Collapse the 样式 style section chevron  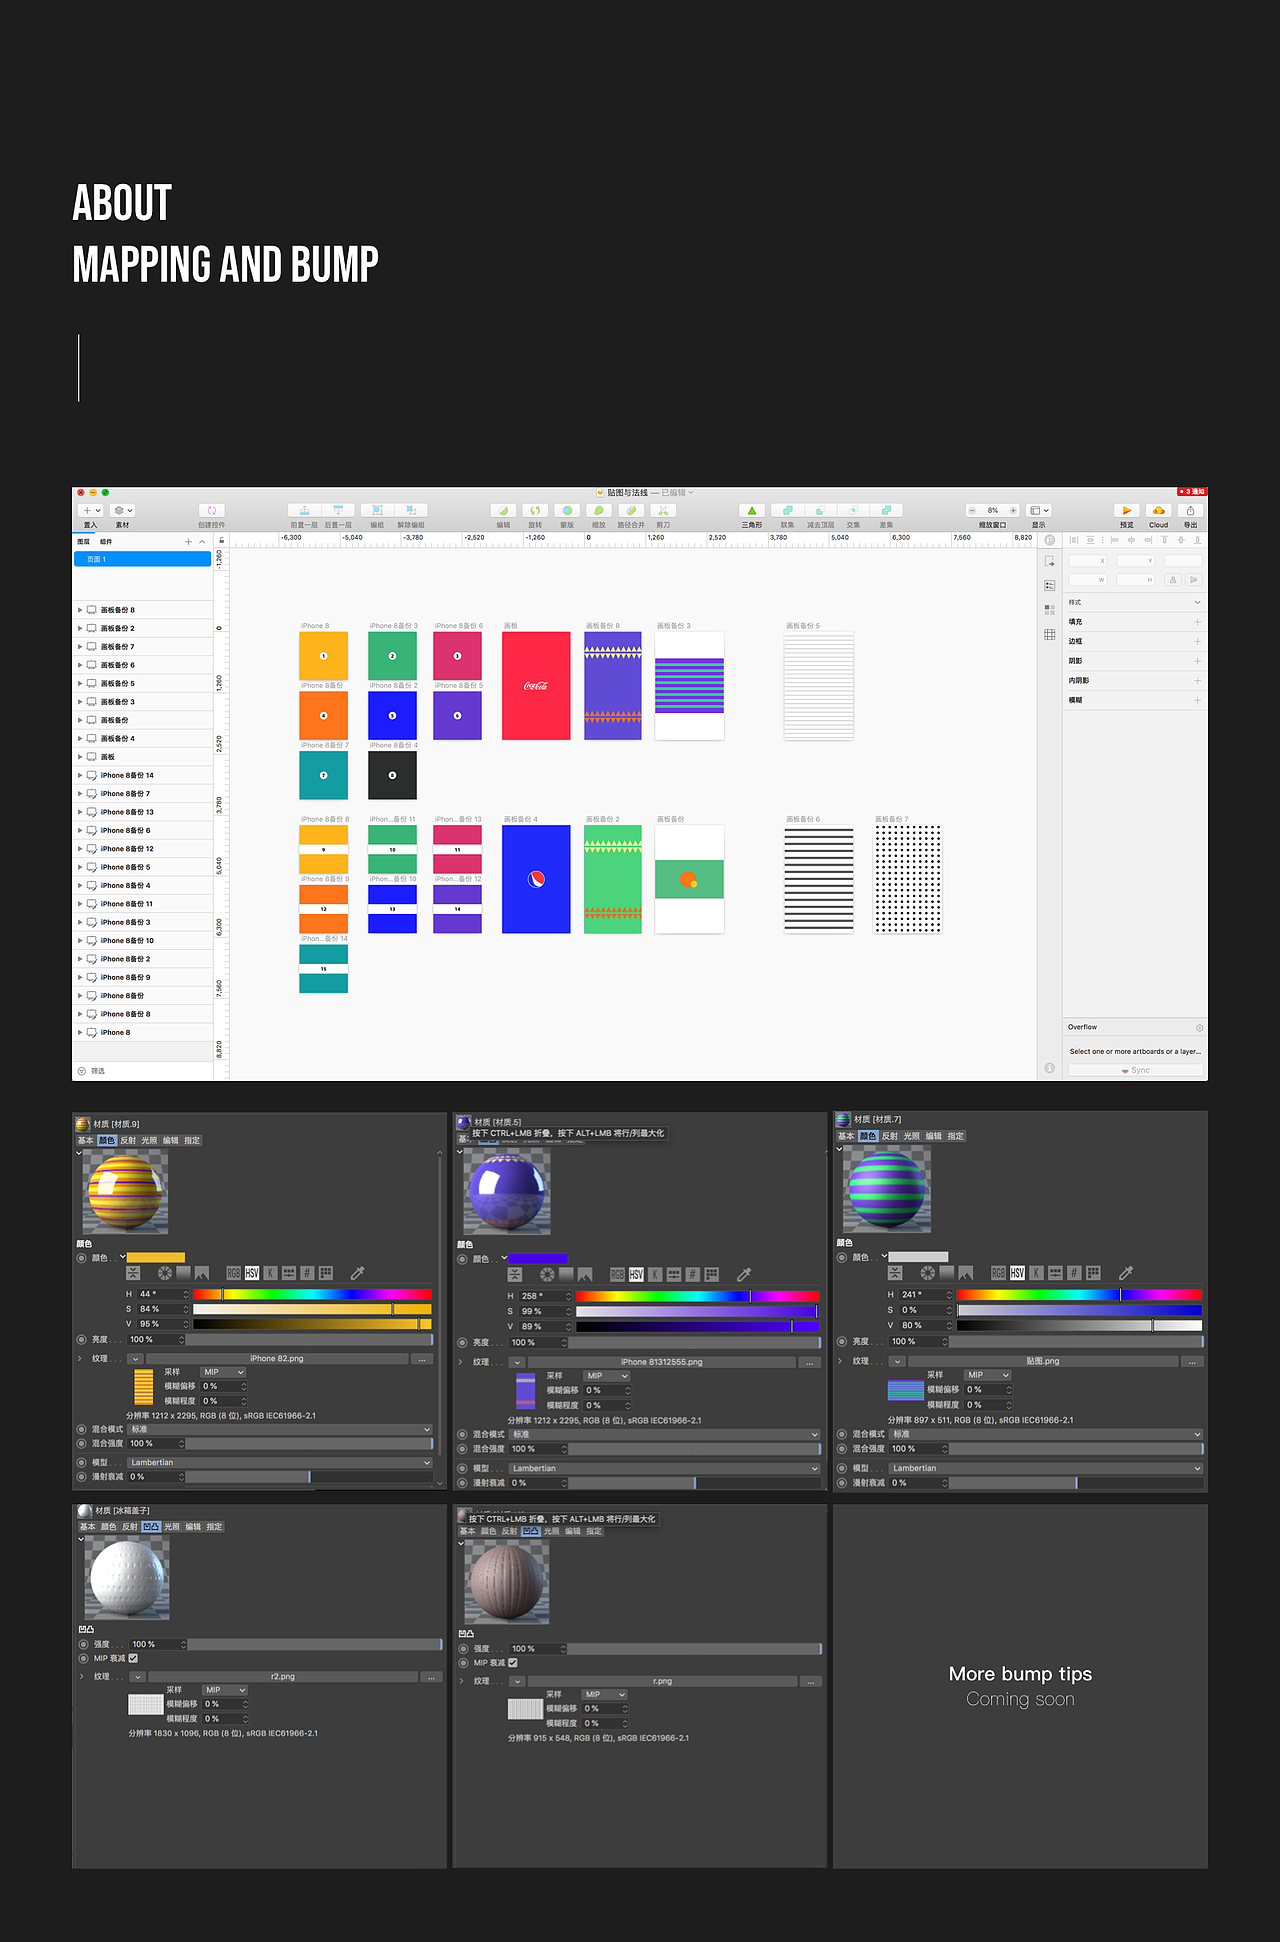[x=1197, y=602]
